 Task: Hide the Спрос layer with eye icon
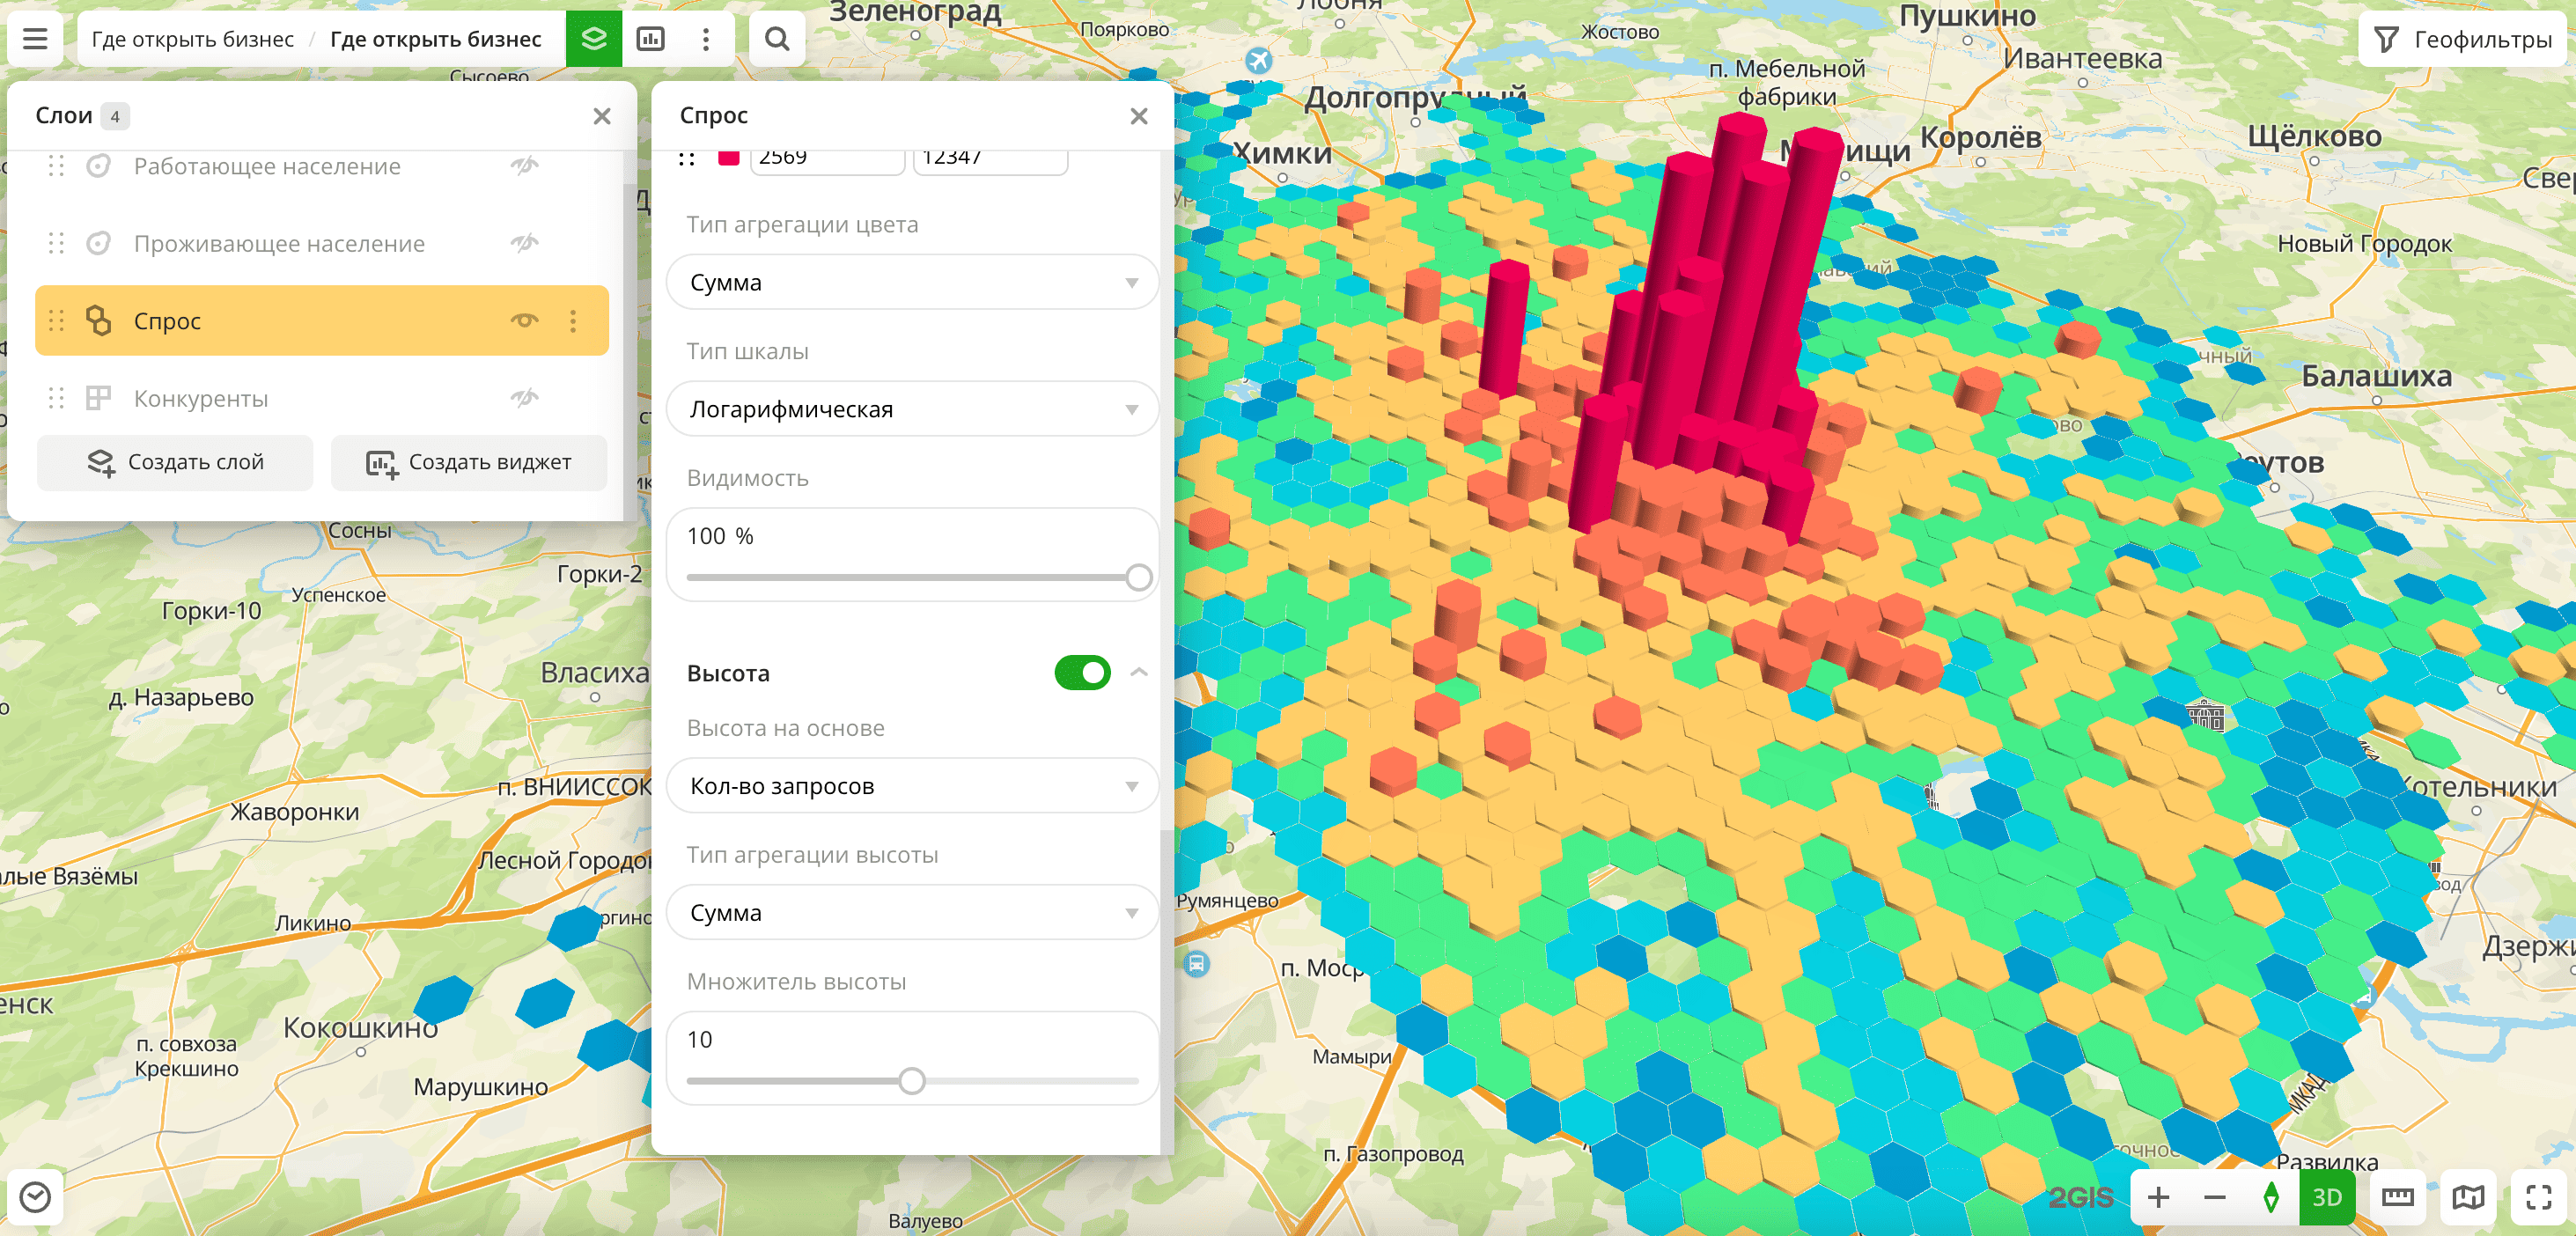point(524,321)
